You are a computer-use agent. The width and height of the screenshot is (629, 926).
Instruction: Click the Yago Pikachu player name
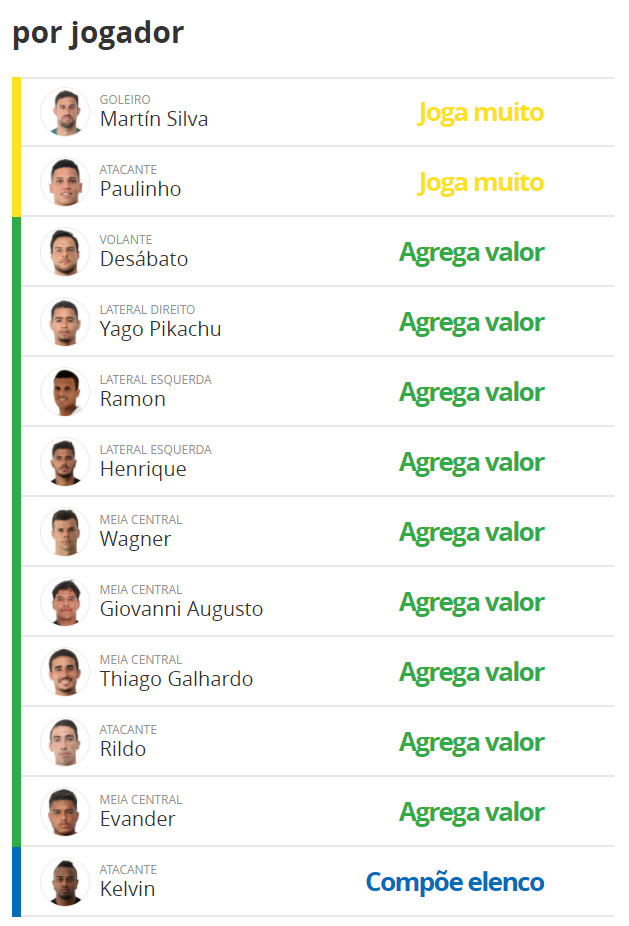160,329
